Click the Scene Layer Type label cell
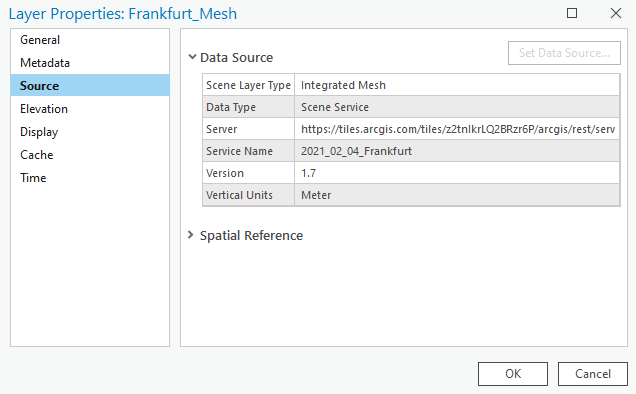 click(248, 85)
